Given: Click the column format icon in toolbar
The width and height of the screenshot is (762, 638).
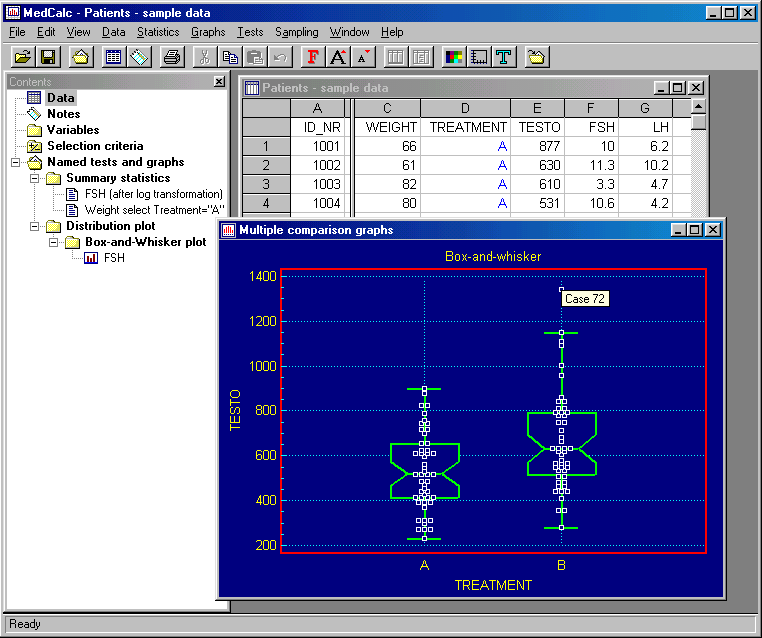Looking at the screenshot, I should click(x=396, y=57).
